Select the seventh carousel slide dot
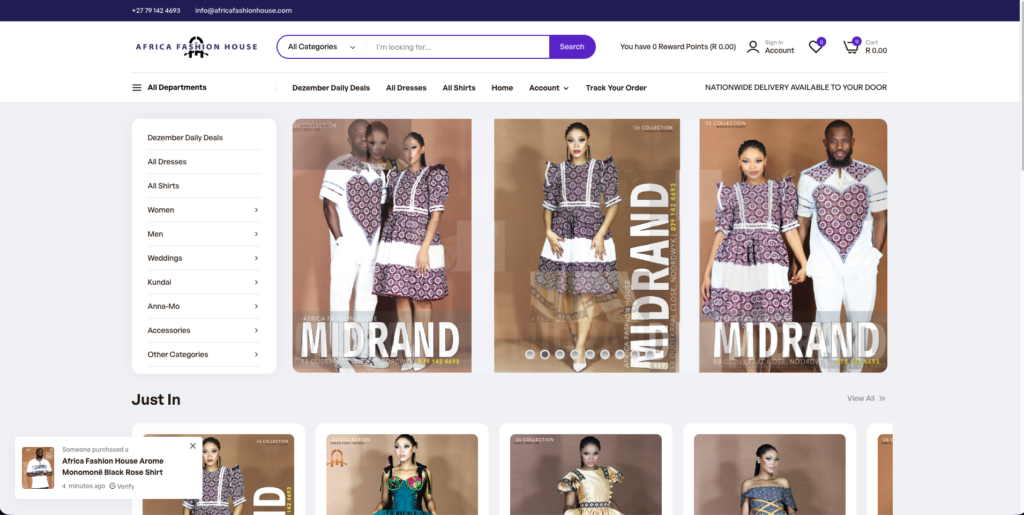Viewport: 1024px width, 515px height. (x=620, y=354)
